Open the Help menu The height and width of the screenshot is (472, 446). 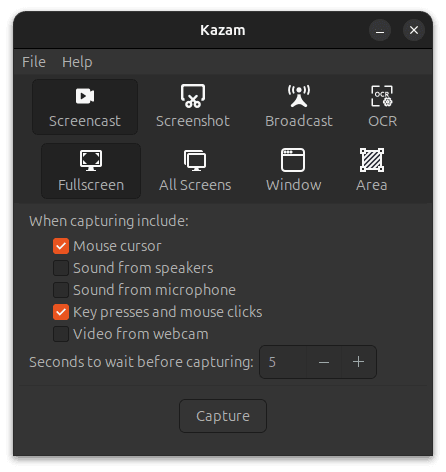(x=77, y=62)
